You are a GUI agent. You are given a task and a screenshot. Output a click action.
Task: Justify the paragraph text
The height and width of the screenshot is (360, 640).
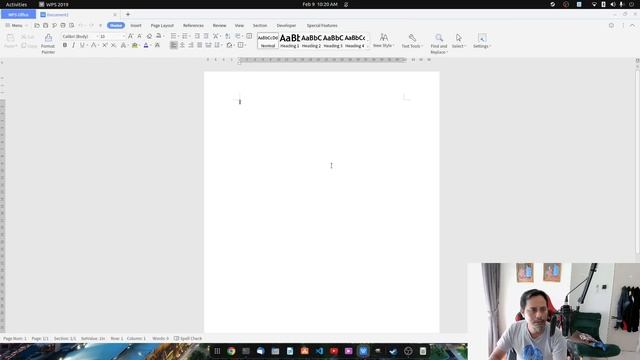point(200,45)
